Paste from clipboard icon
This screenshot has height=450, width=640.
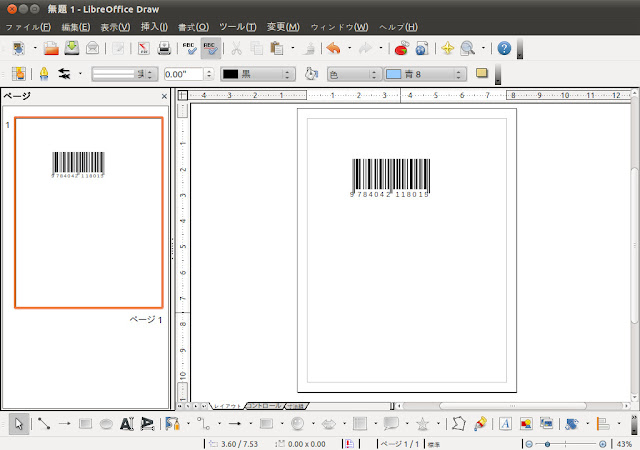276,48
